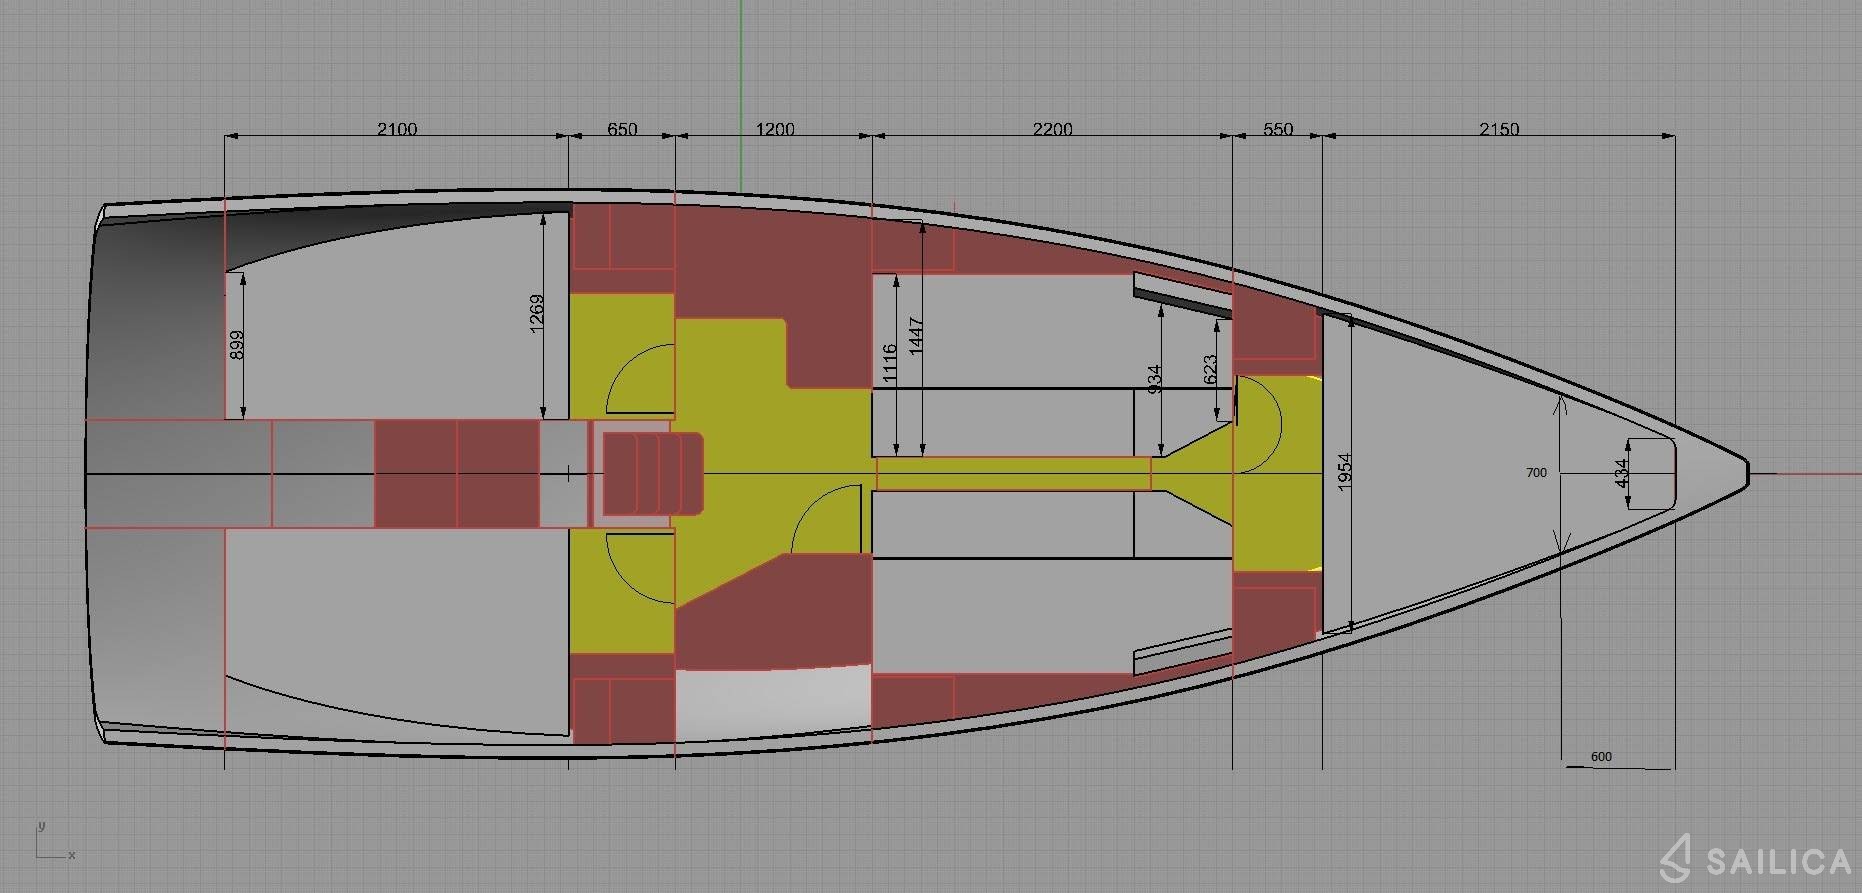The image size is (1862, 893).
Task: Select the "2200" dimension text
Action: pyautogui.click(x=1053, y=129)
